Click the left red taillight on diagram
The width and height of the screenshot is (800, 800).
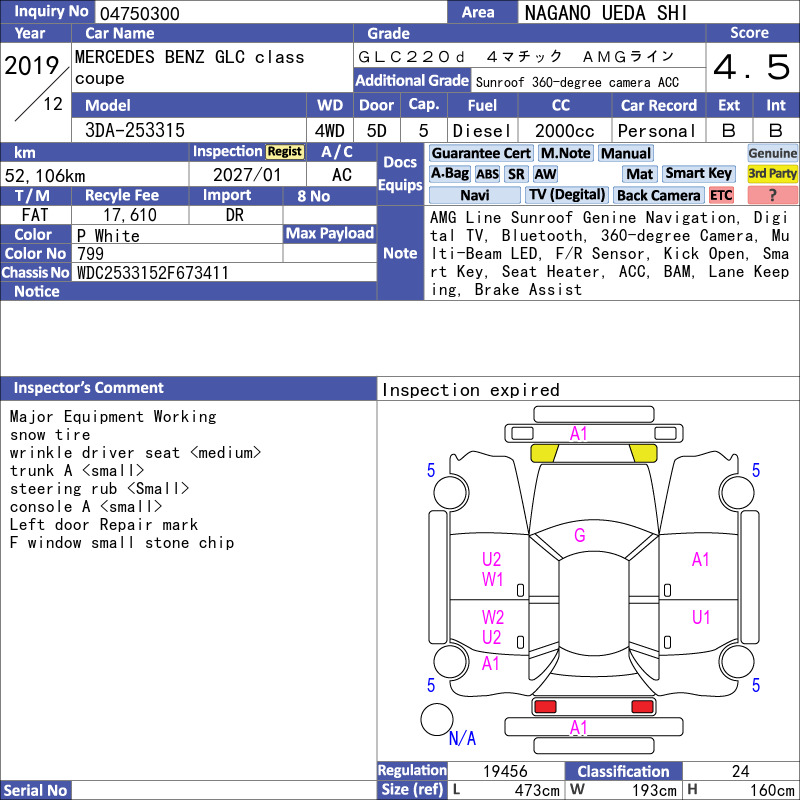click(545, 707)
